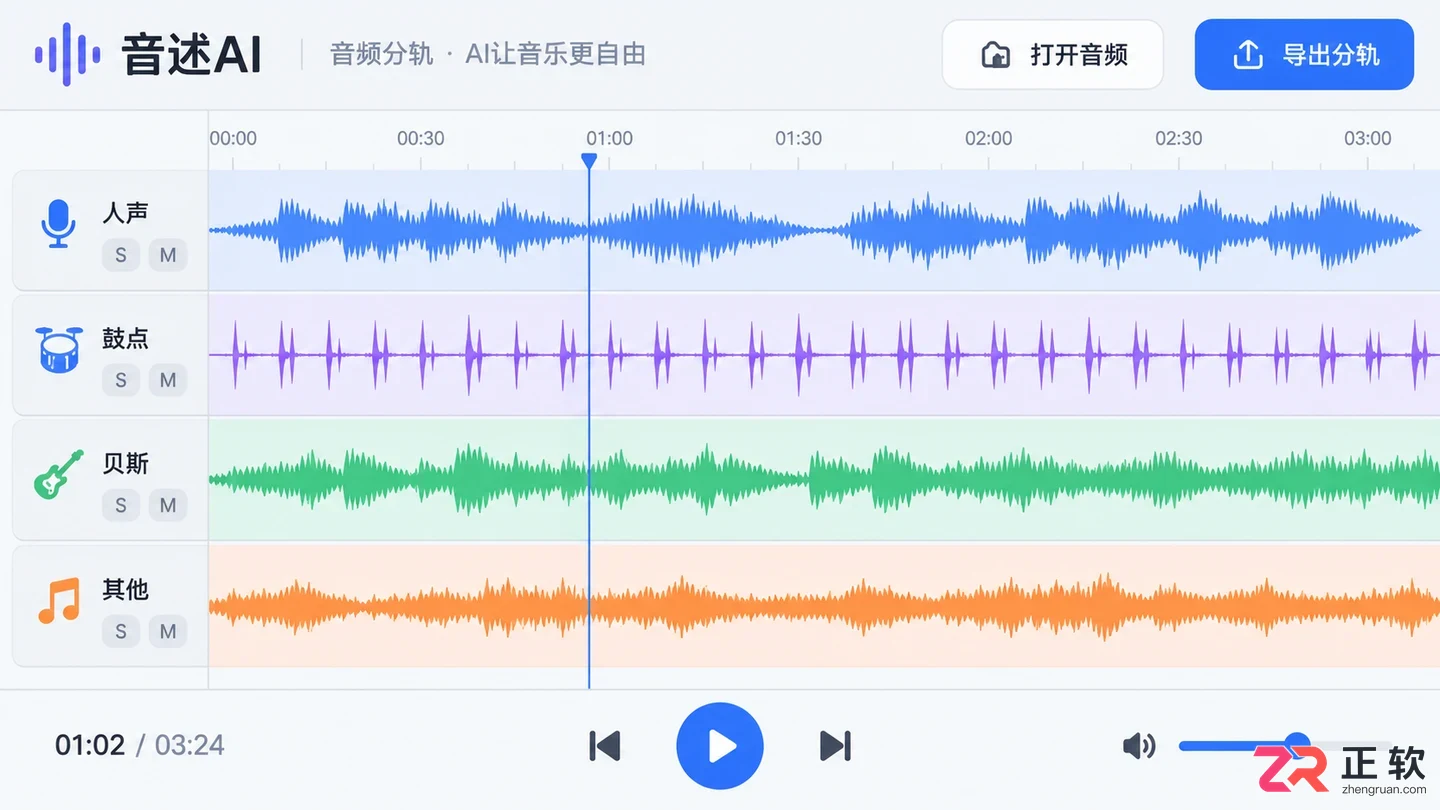Screen dimensions: 1440x810
Task: Skip to next with the forward button
Action: tap(835, 746)
